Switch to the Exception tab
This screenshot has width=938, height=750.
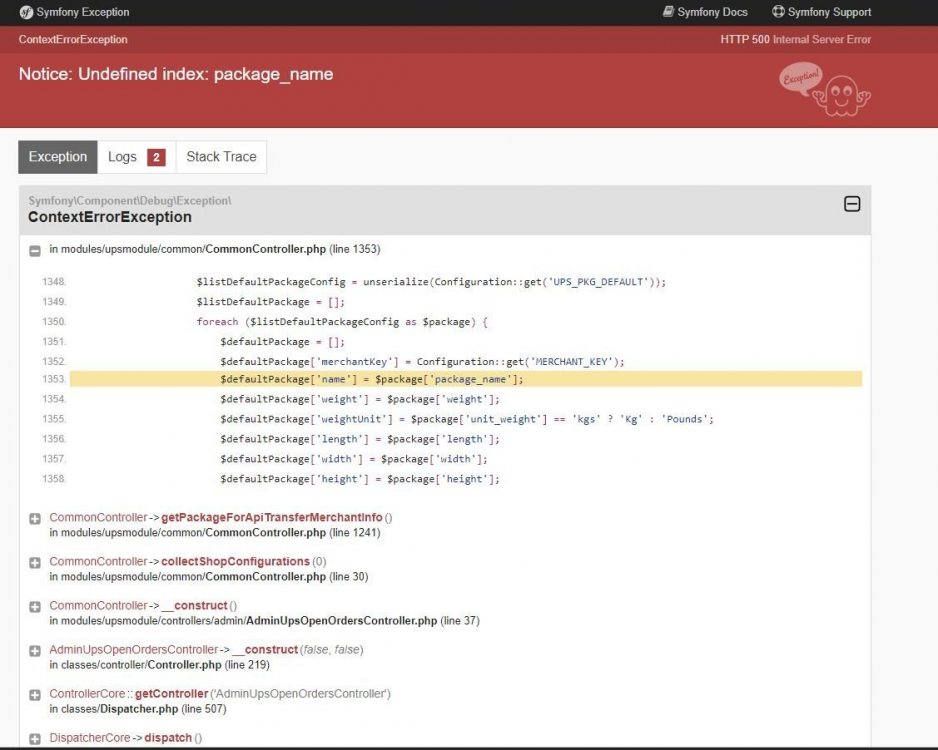(58, 157)
